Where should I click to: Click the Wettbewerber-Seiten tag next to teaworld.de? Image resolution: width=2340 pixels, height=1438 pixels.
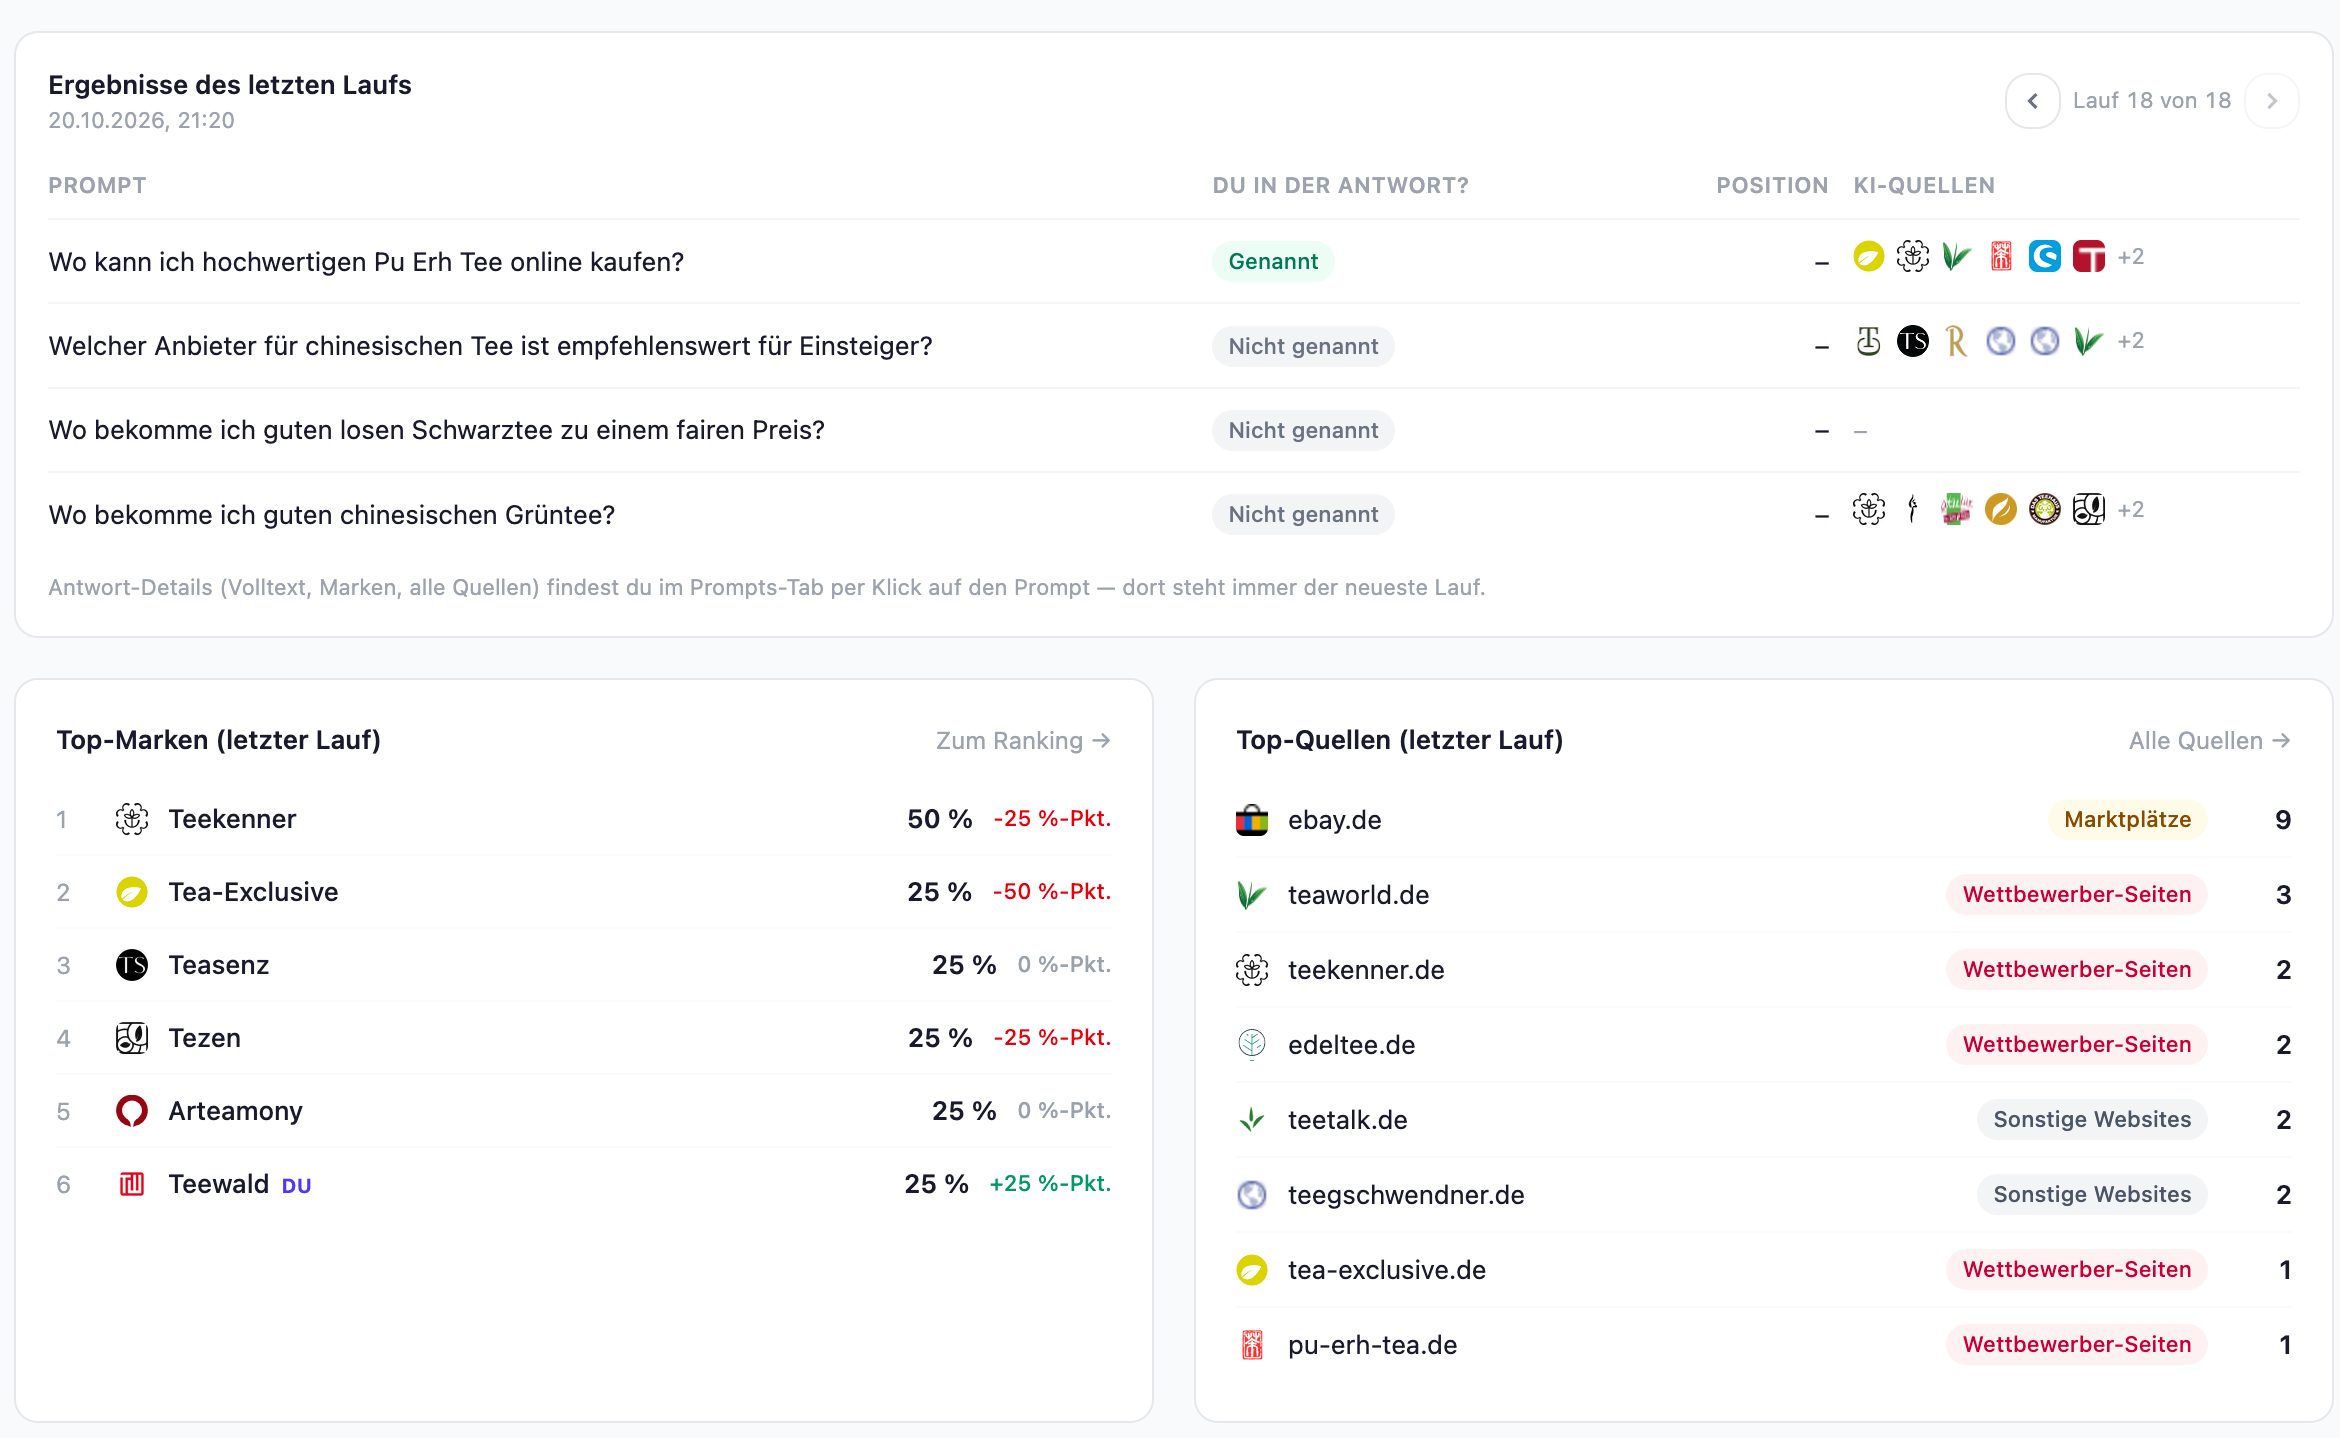coord(2076,895)
